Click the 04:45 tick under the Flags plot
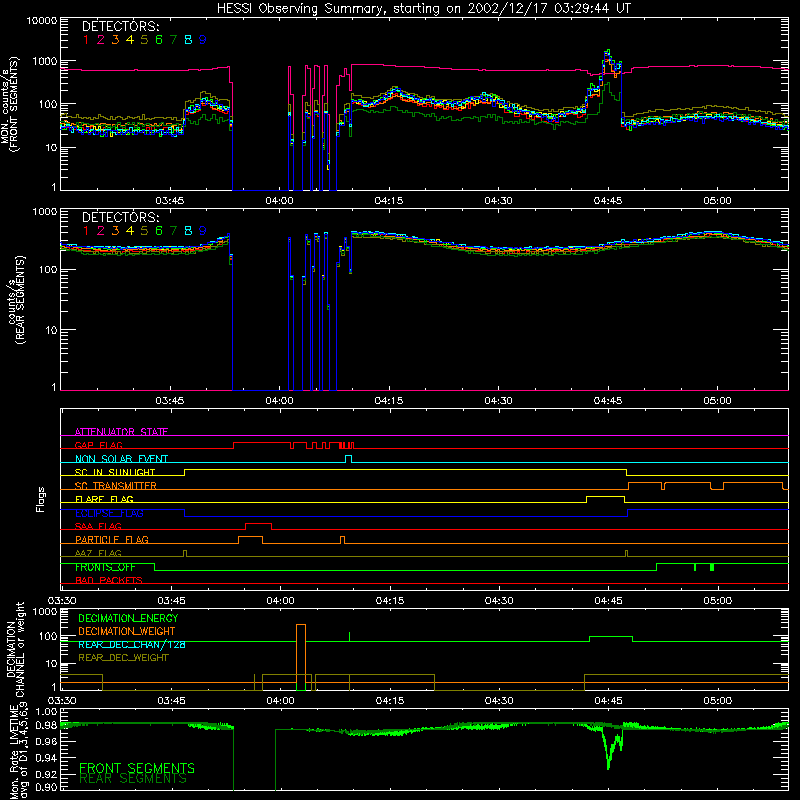 [x=608, y=601]
